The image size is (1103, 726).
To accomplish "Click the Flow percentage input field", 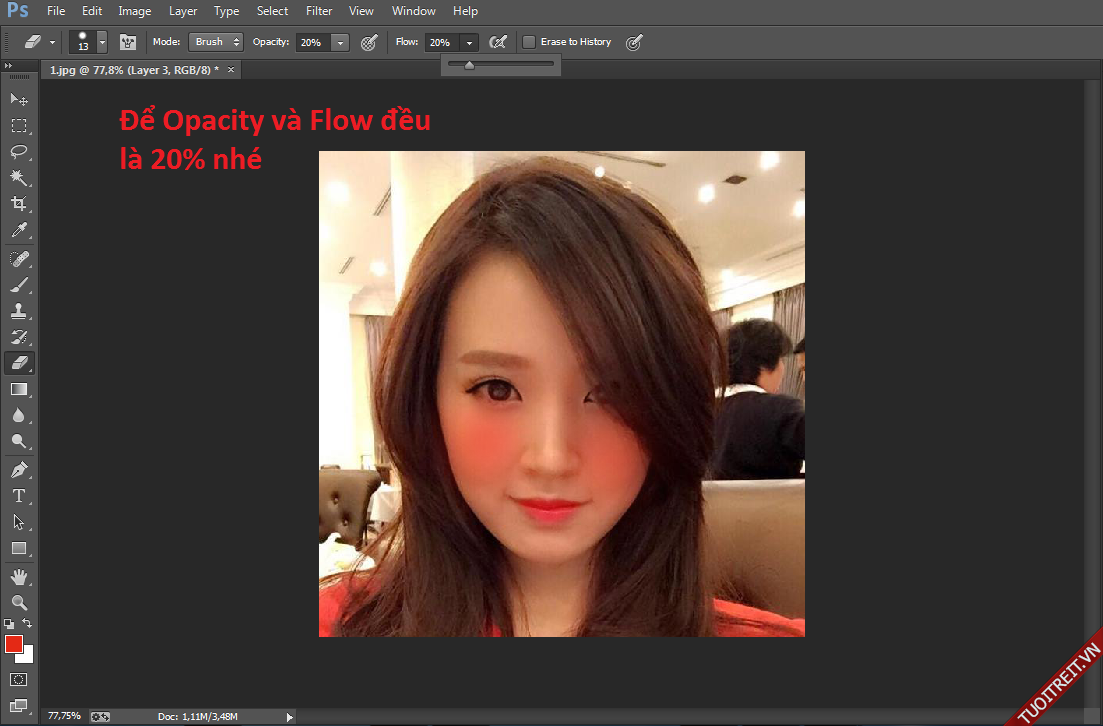I will point(441,42).
